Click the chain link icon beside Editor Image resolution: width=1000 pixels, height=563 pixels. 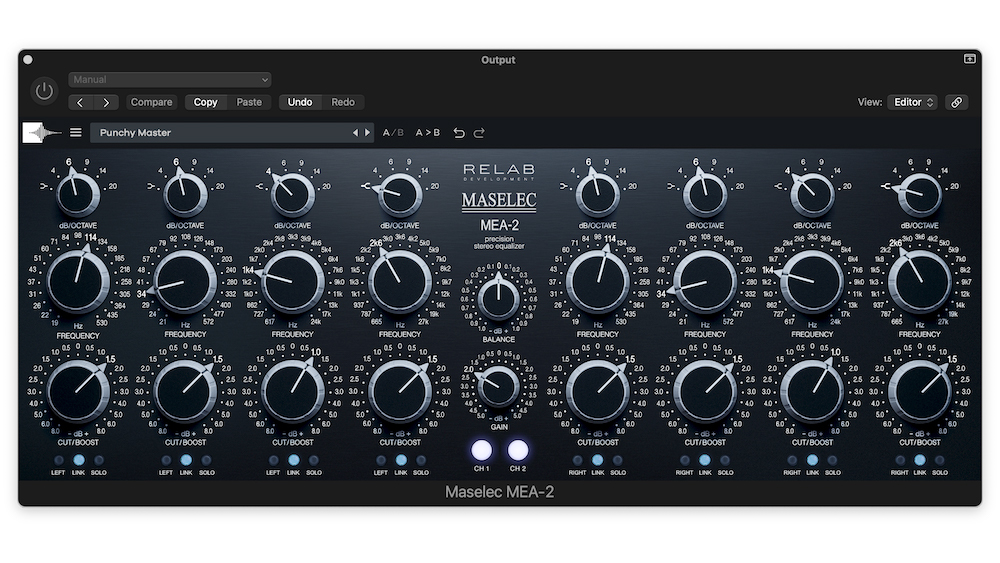coord(956,102)
